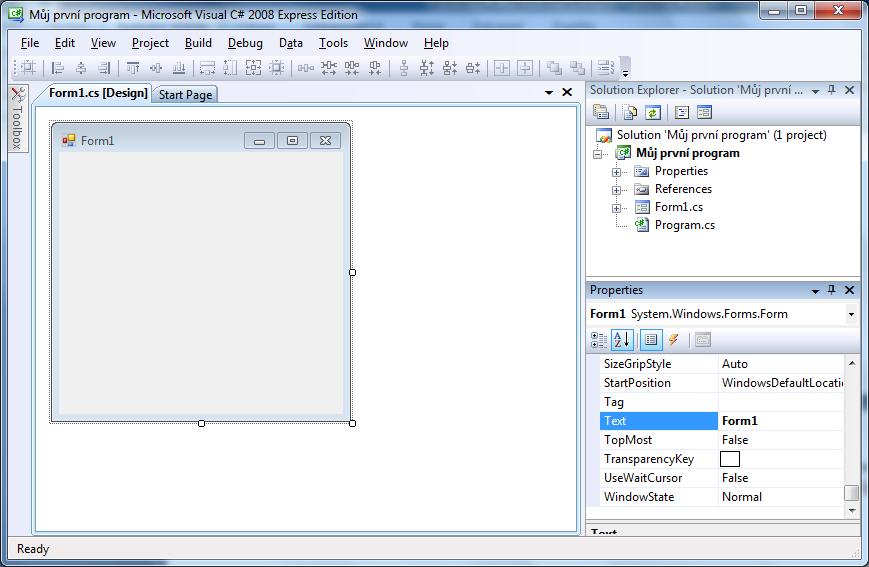Click Remove Horizontal Spacing icon

(375, 68)
